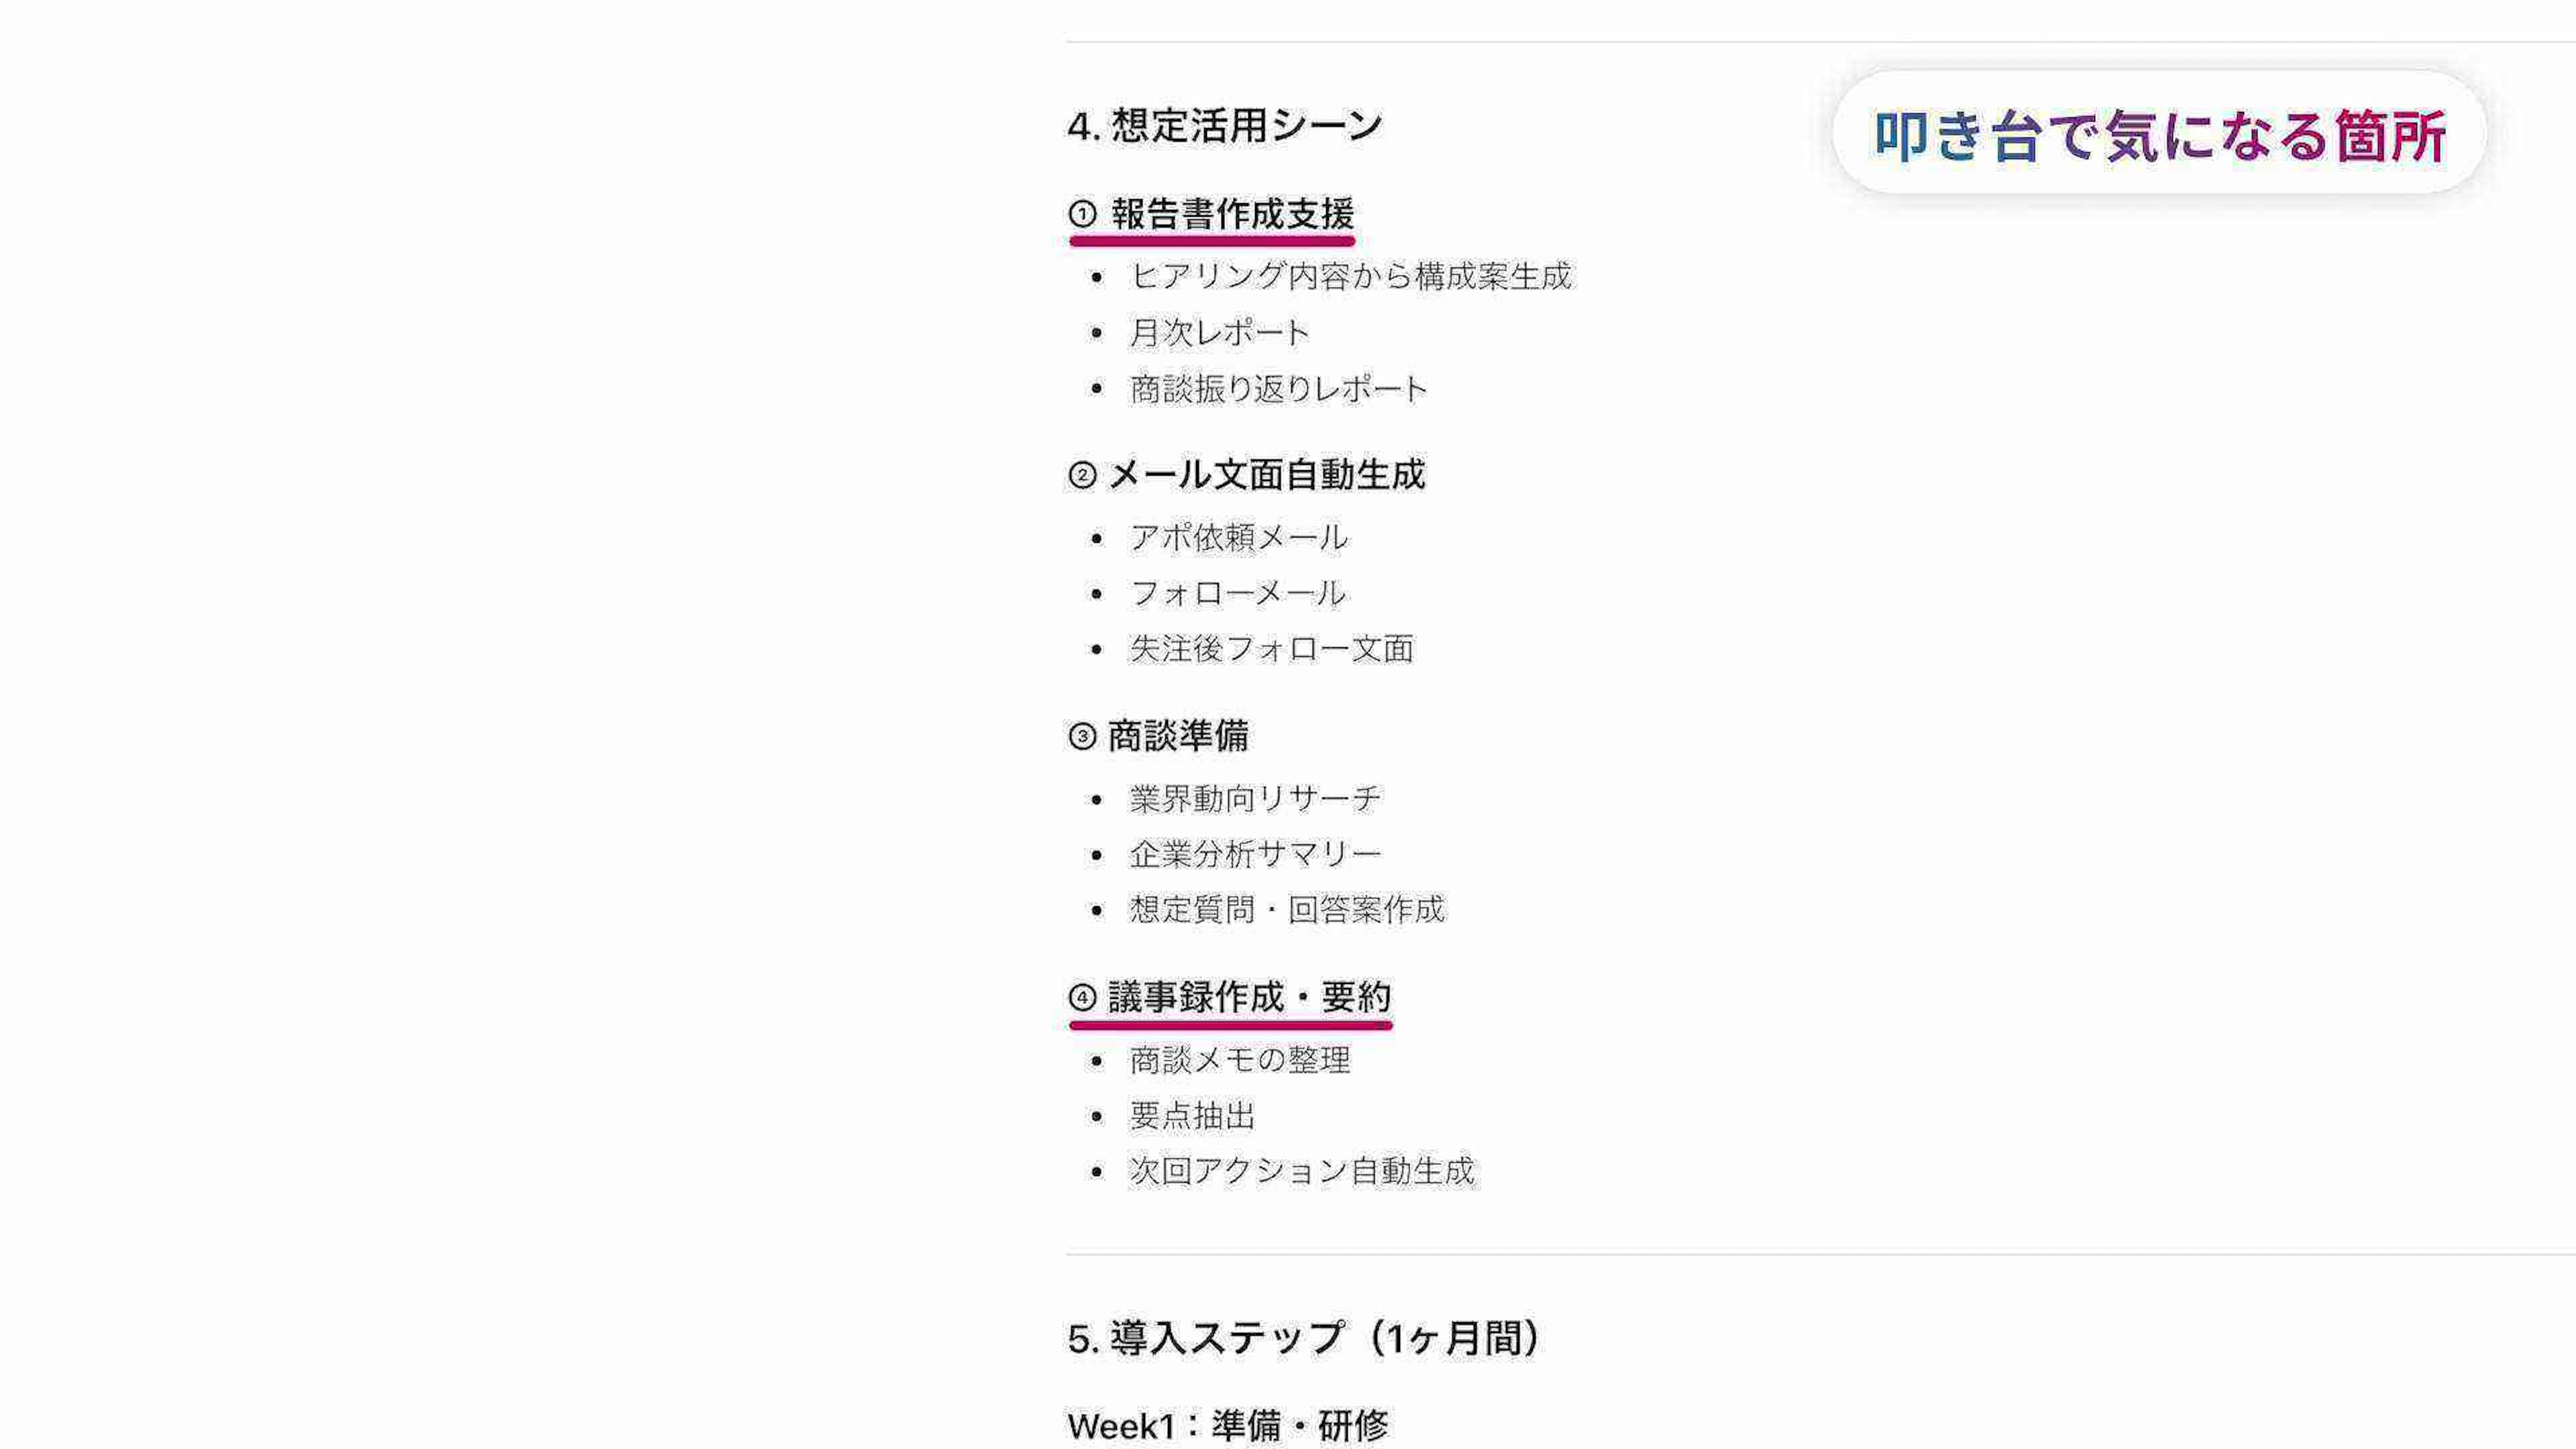Click the ヒアリング内容から構成案生成 bullet item
2576x1449 pixels.
click(1350, 276)
